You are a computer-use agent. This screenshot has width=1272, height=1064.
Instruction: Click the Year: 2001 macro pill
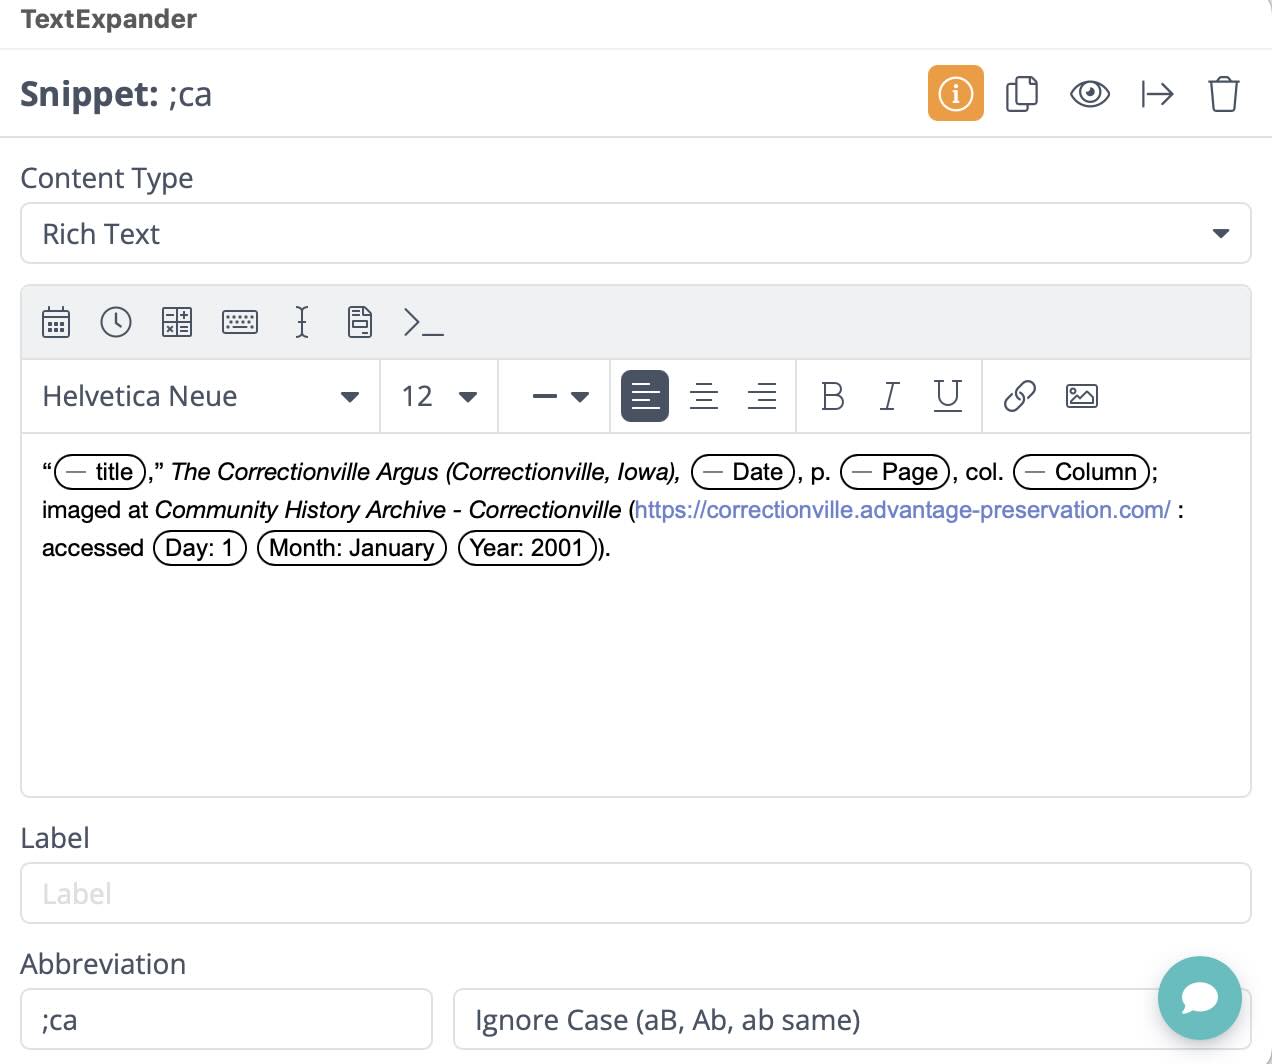click(527, 548)
